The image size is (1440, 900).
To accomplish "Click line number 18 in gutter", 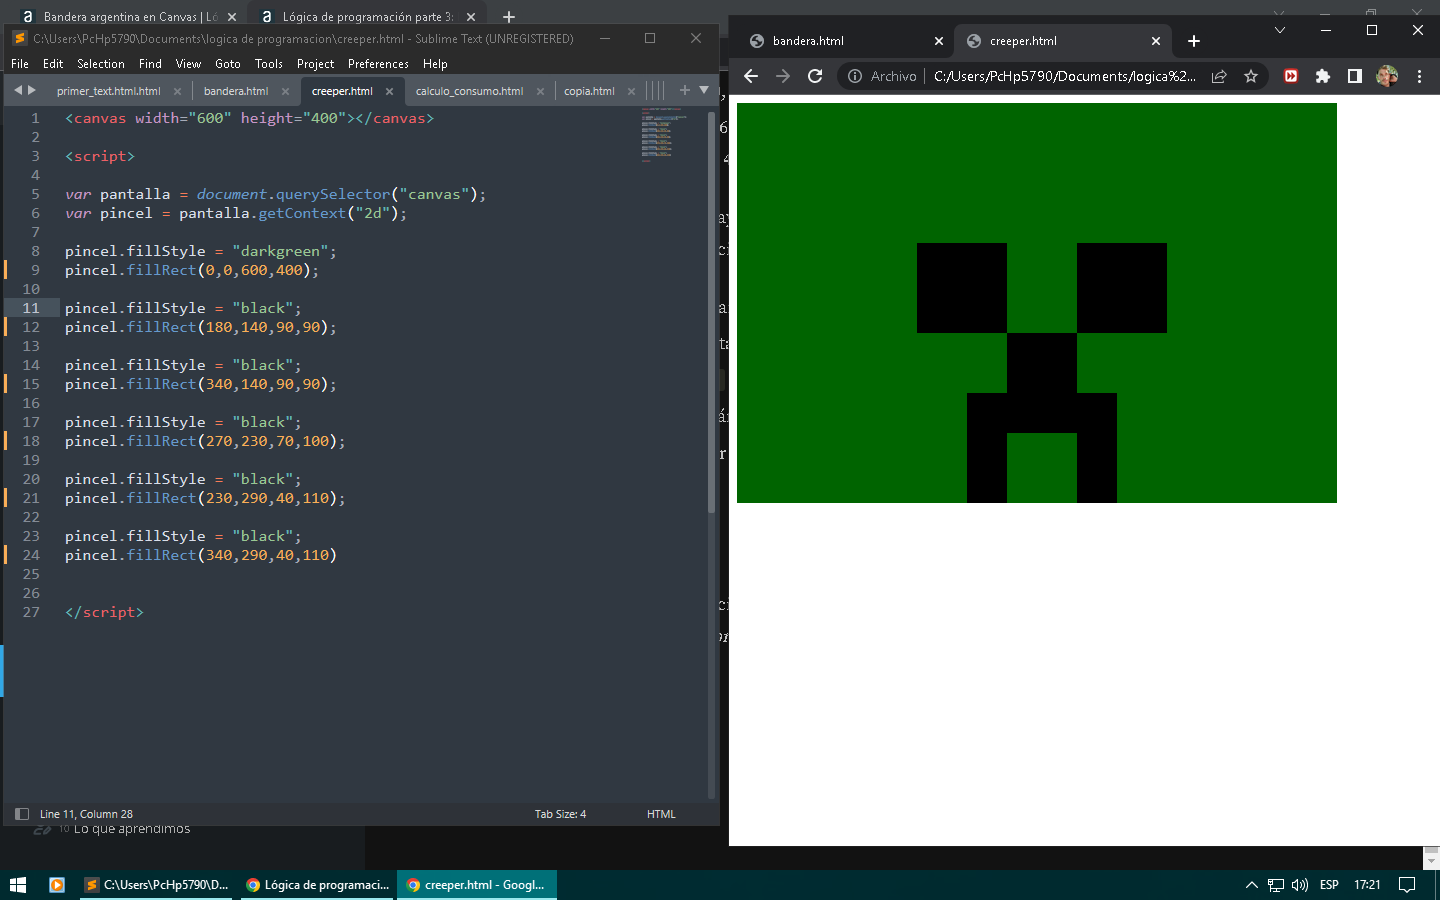I will tap(31, 441).
